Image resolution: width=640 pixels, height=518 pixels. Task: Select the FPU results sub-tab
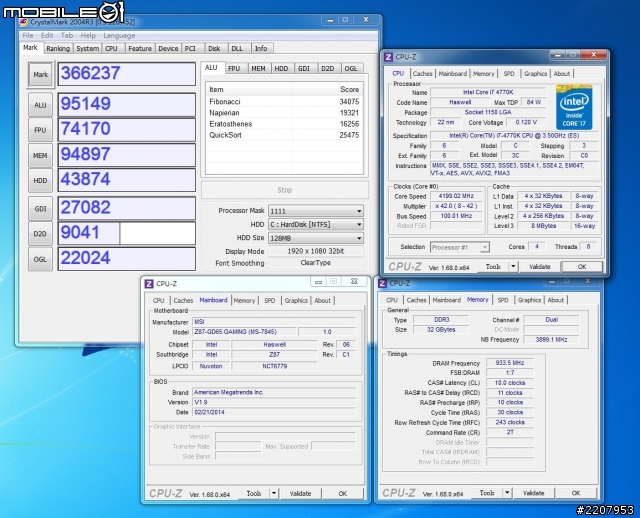[x=234, y=69]
